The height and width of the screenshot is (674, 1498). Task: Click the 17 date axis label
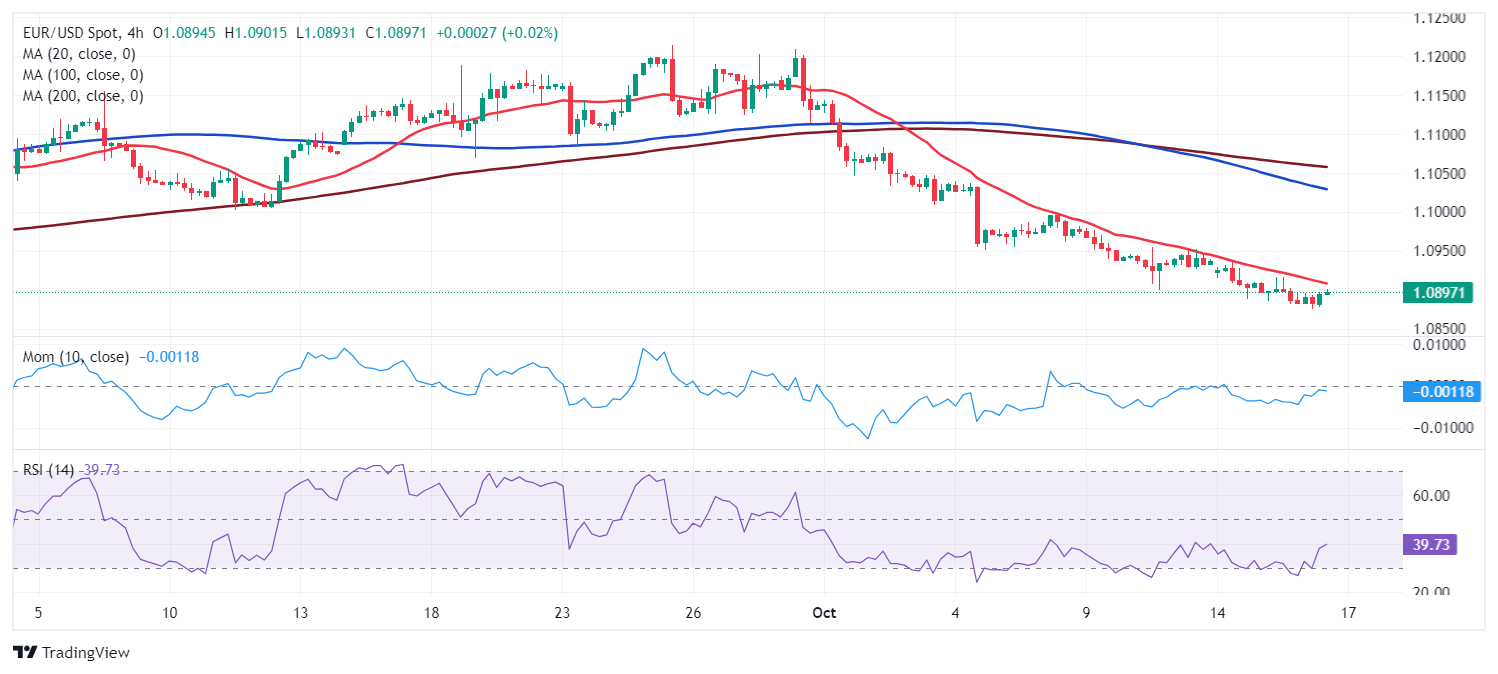pyautogui.click(x=1347, y=612)
